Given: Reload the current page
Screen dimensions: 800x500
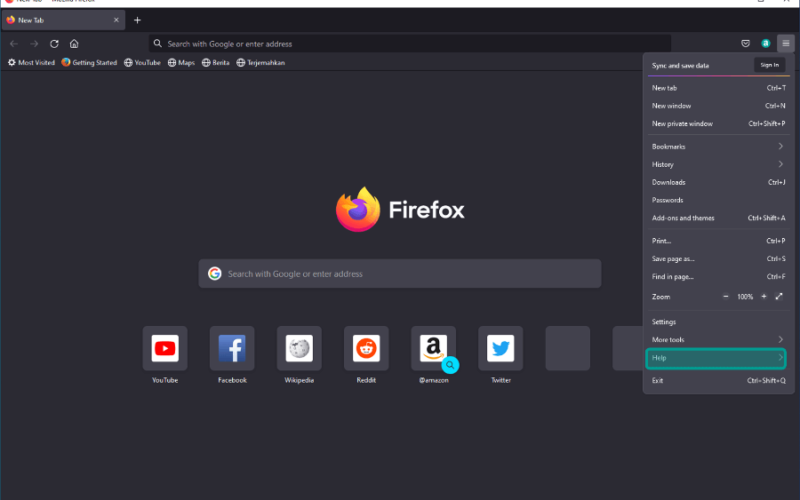Looking at the screenshot, I should [x=54, y=44].
